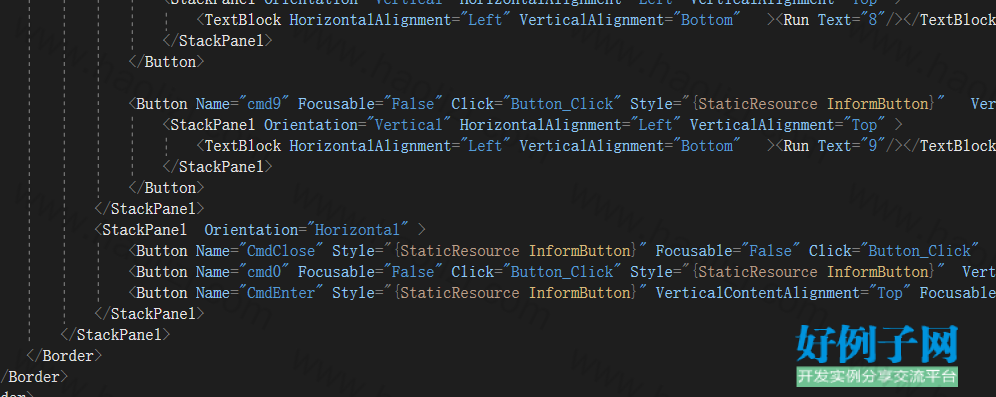Click "Focusable" attribute on the CmdClose line
Screen dimensions: 996x397
click(694, 251)
